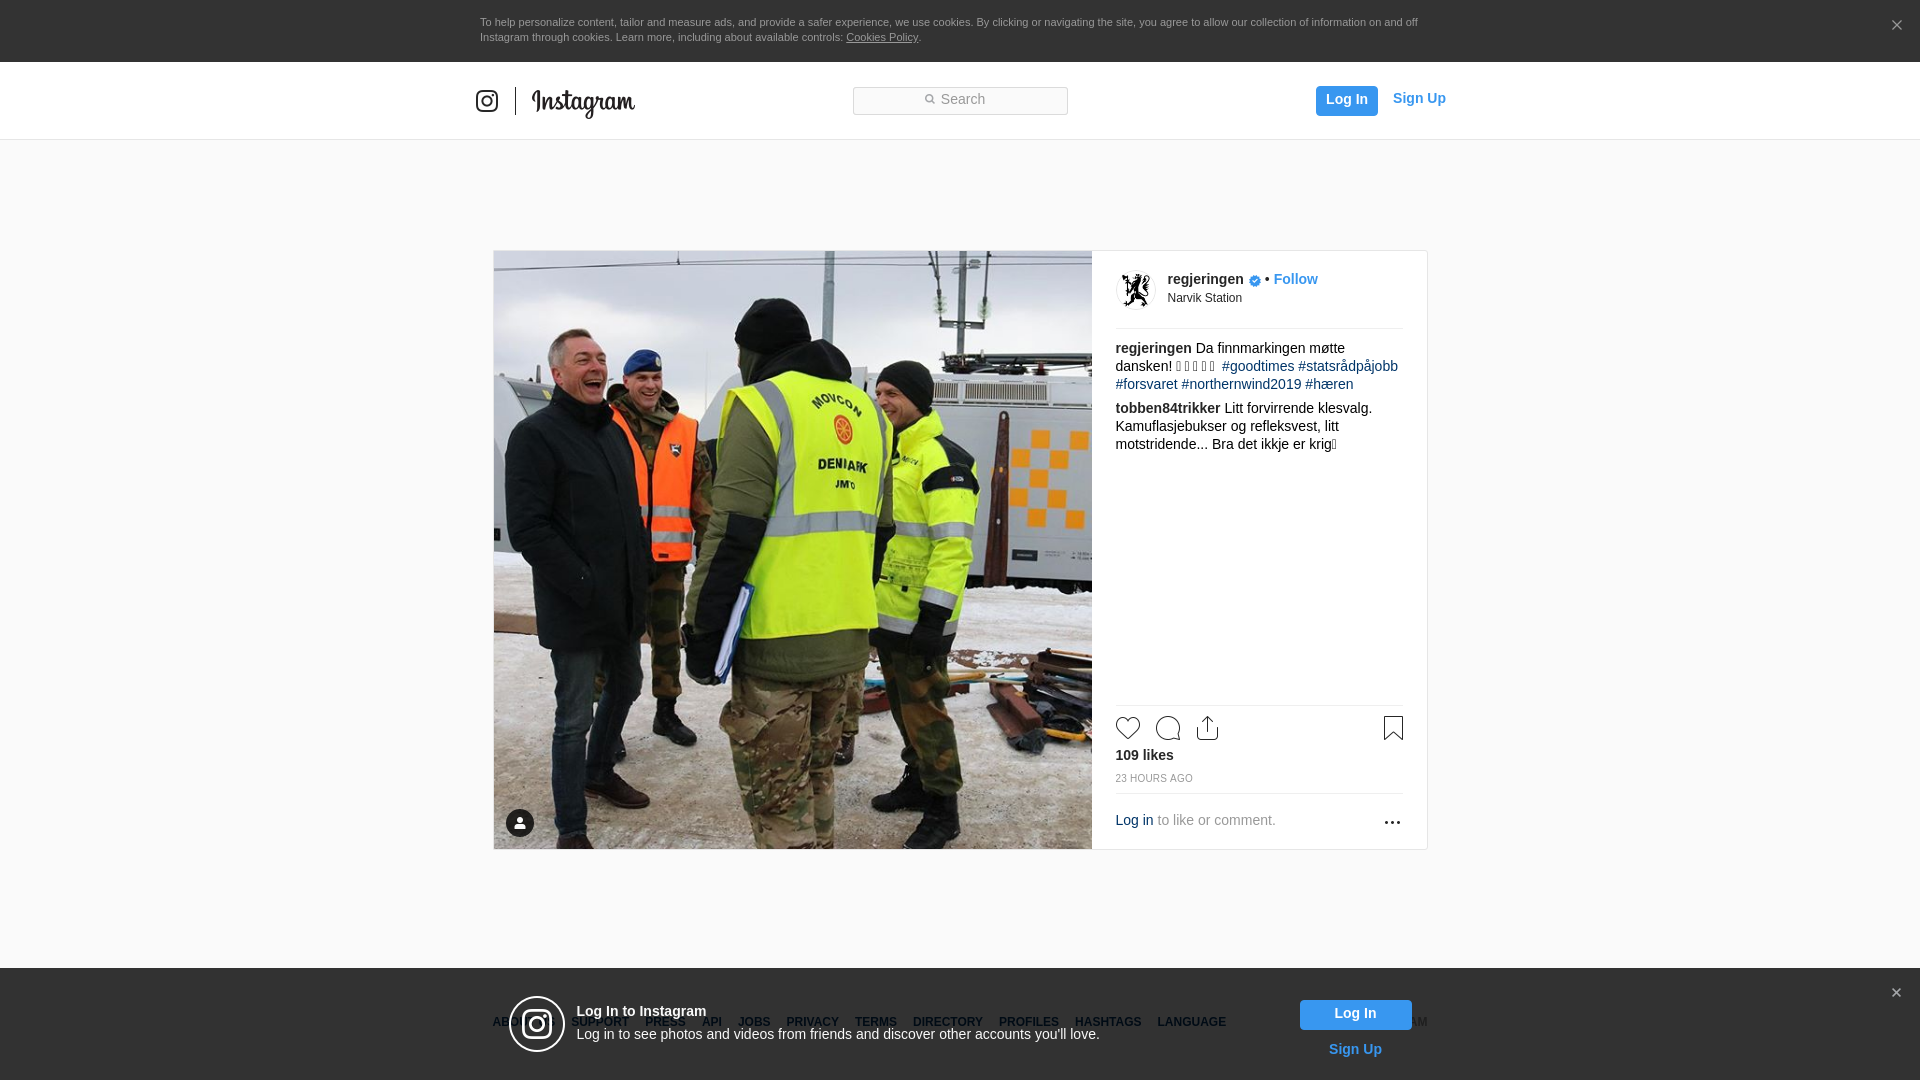Open regjeringen name in the caption
The width and height of the screenshot is (1920, 1080).
[x=1153, y=348]
